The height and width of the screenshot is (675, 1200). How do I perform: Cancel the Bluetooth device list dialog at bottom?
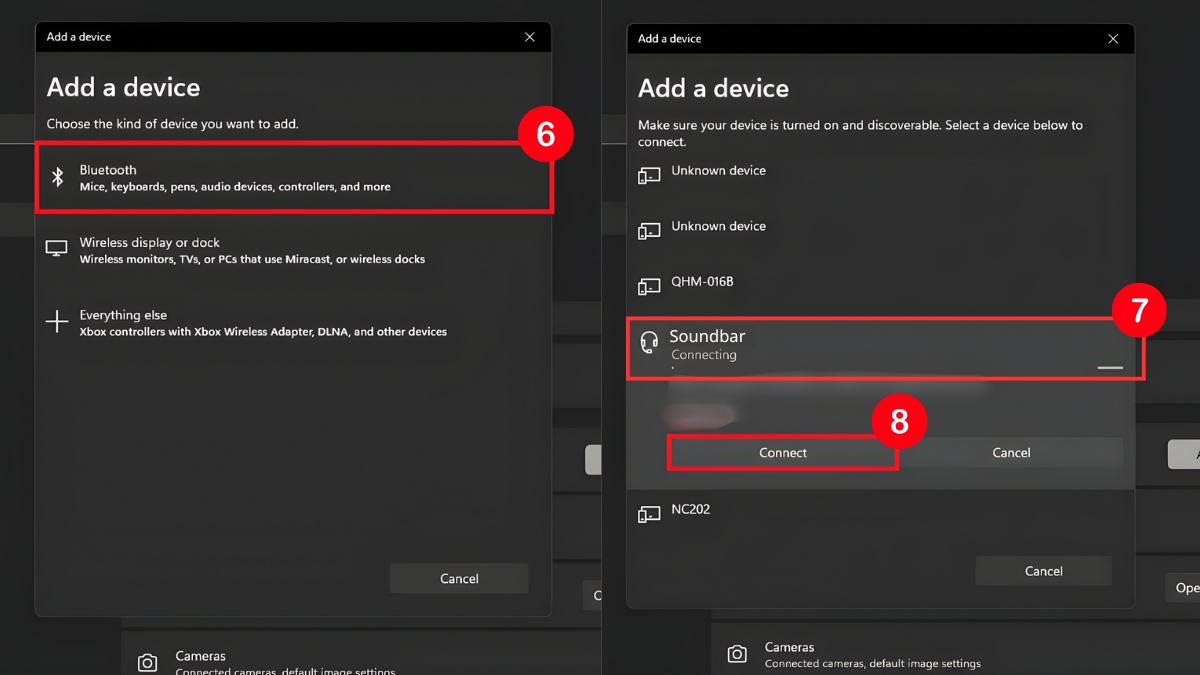pyautogui.click(x=1043, y=571)
